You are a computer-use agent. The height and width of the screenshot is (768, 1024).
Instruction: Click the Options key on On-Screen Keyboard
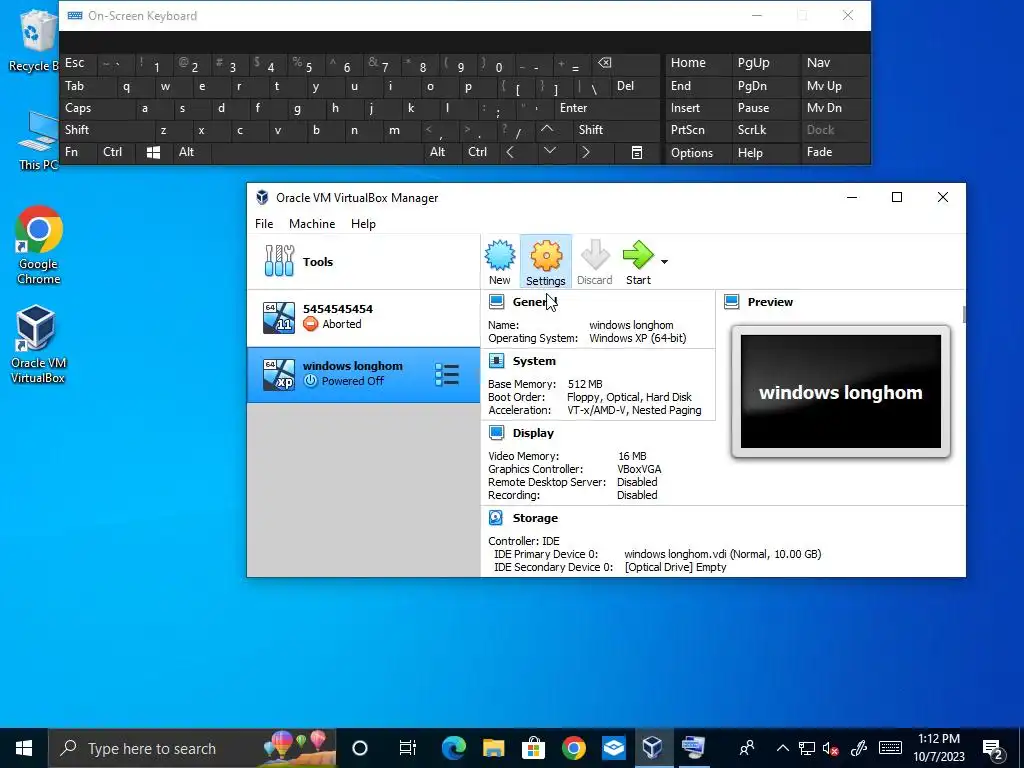tap(697, 152)
